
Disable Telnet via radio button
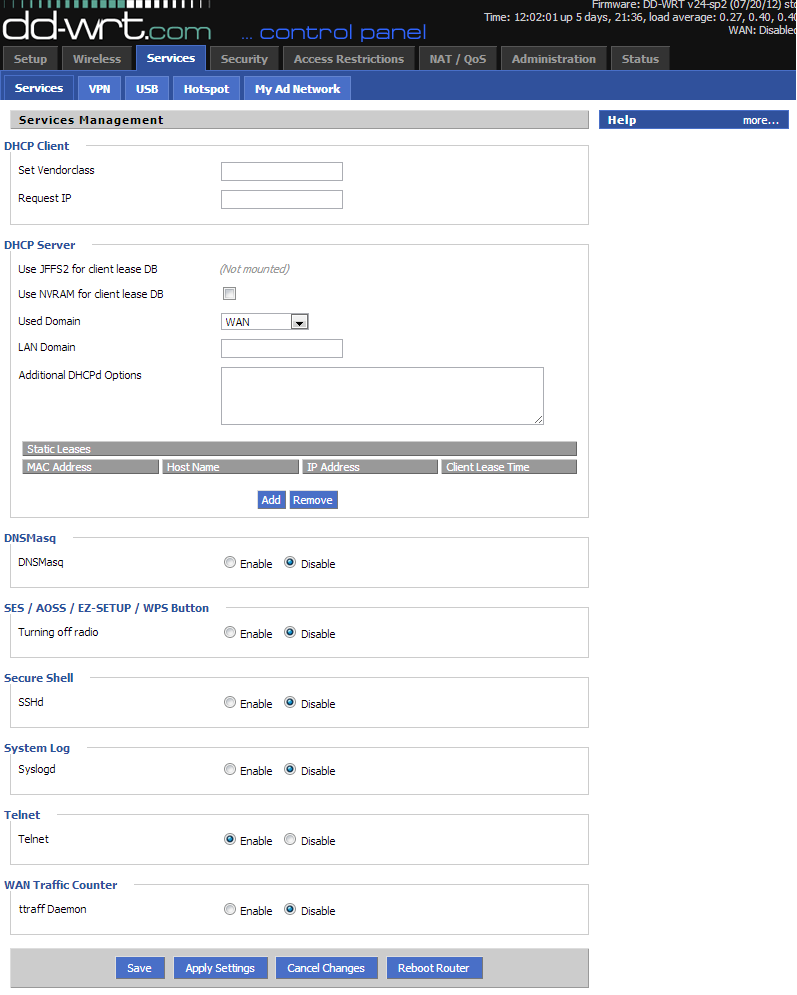(x=290, y=840)
